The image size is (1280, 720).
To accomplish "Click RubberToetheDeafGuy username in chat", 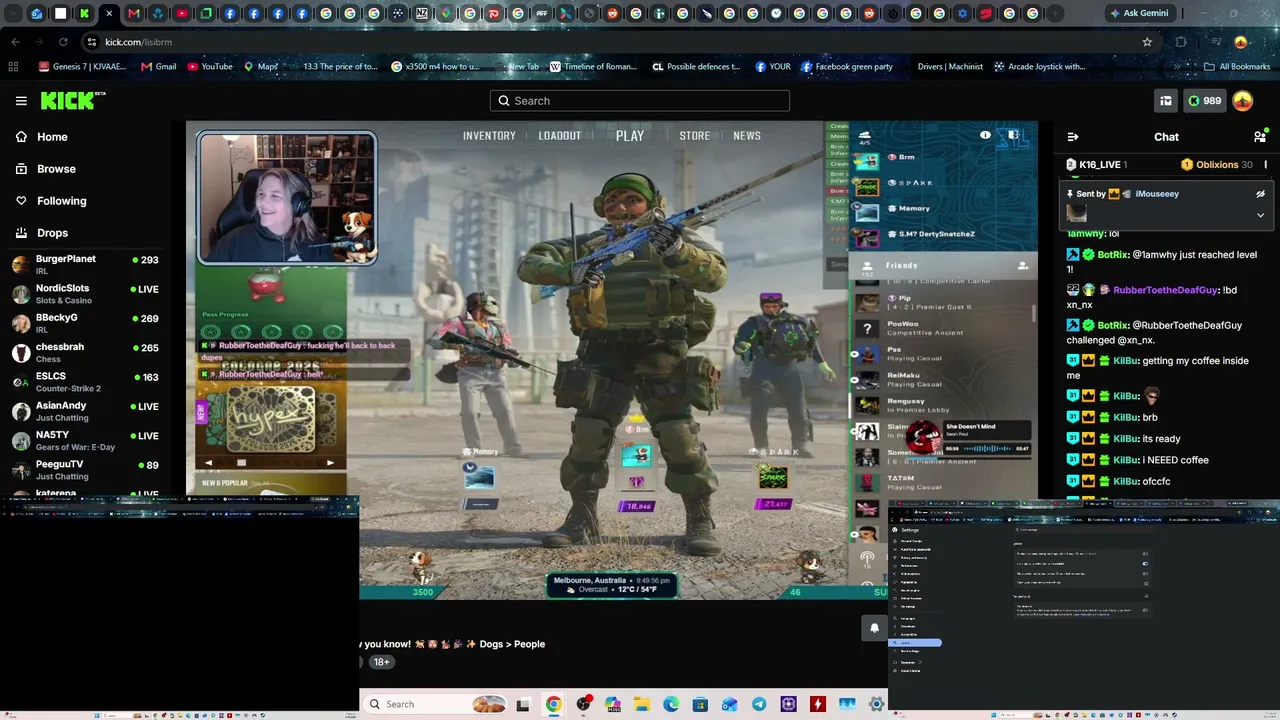I will pos(1165,290).
